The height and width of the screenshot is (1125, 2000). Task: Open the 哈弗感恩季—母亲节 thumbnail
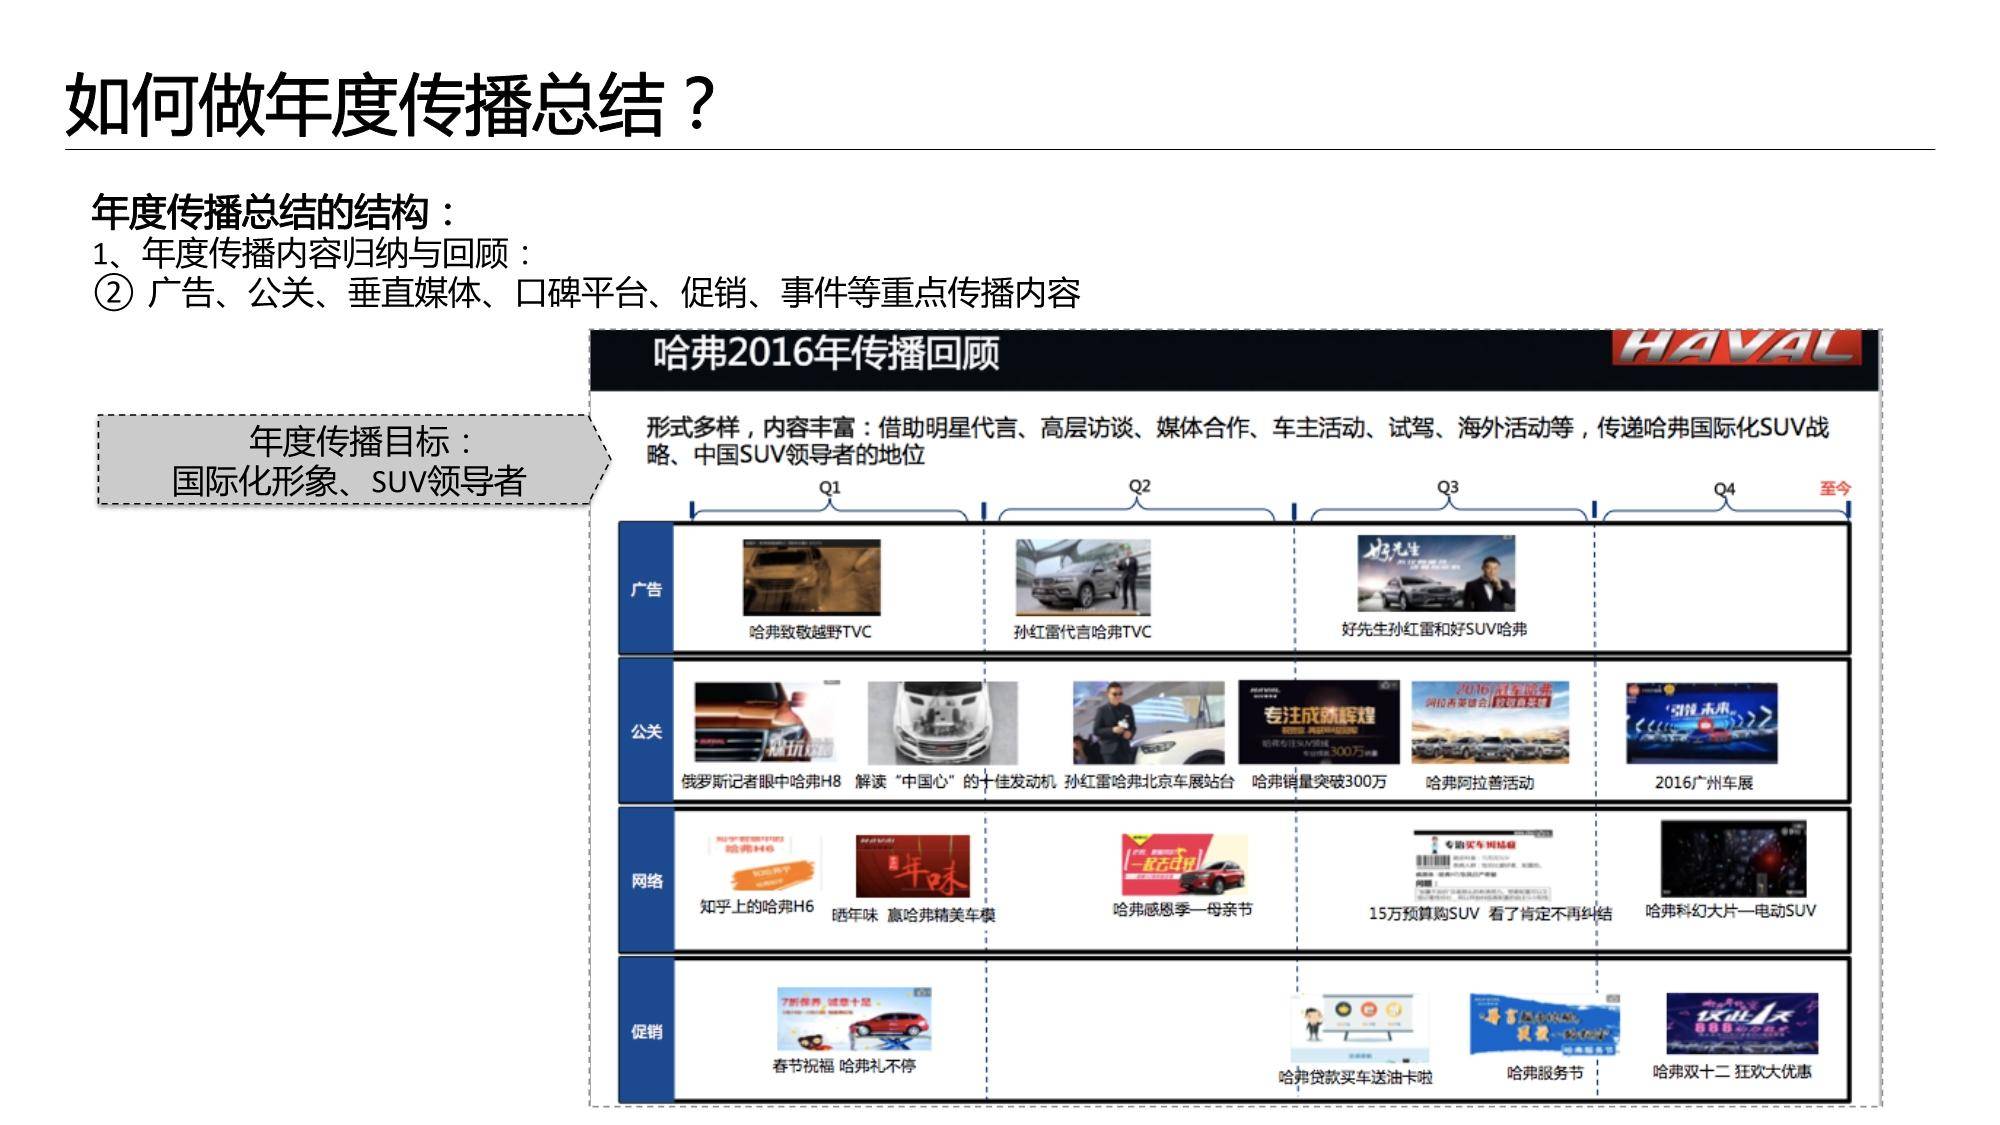[x=1184, y=864]
